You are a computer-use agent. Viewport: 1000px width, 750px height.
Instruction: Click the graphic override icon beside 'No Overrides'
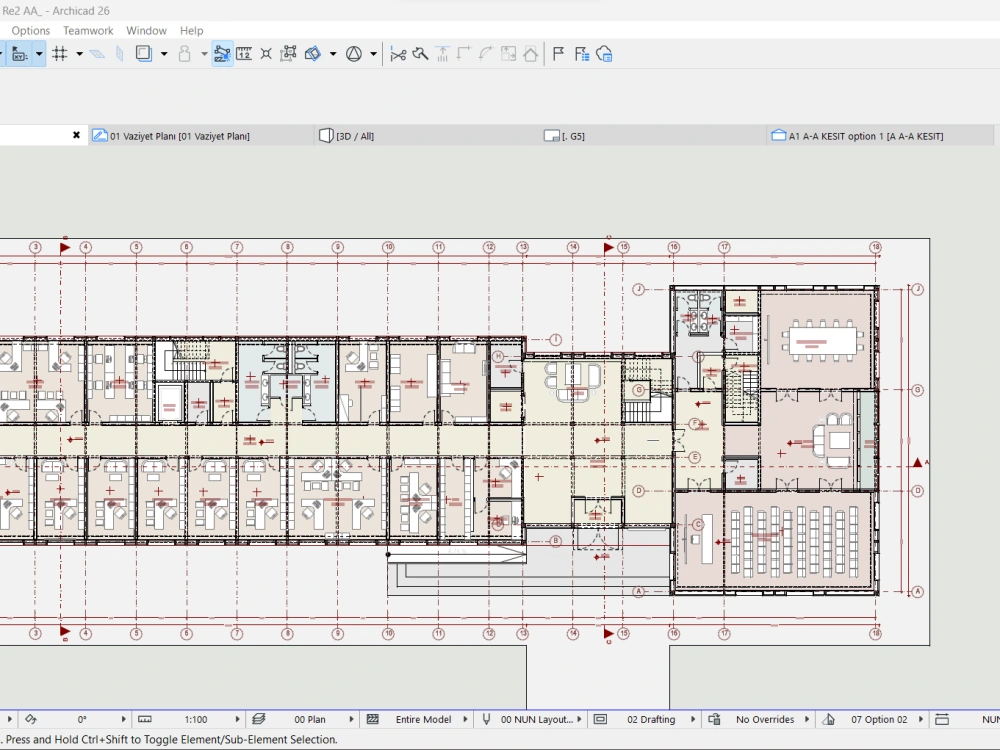point(716,719)
